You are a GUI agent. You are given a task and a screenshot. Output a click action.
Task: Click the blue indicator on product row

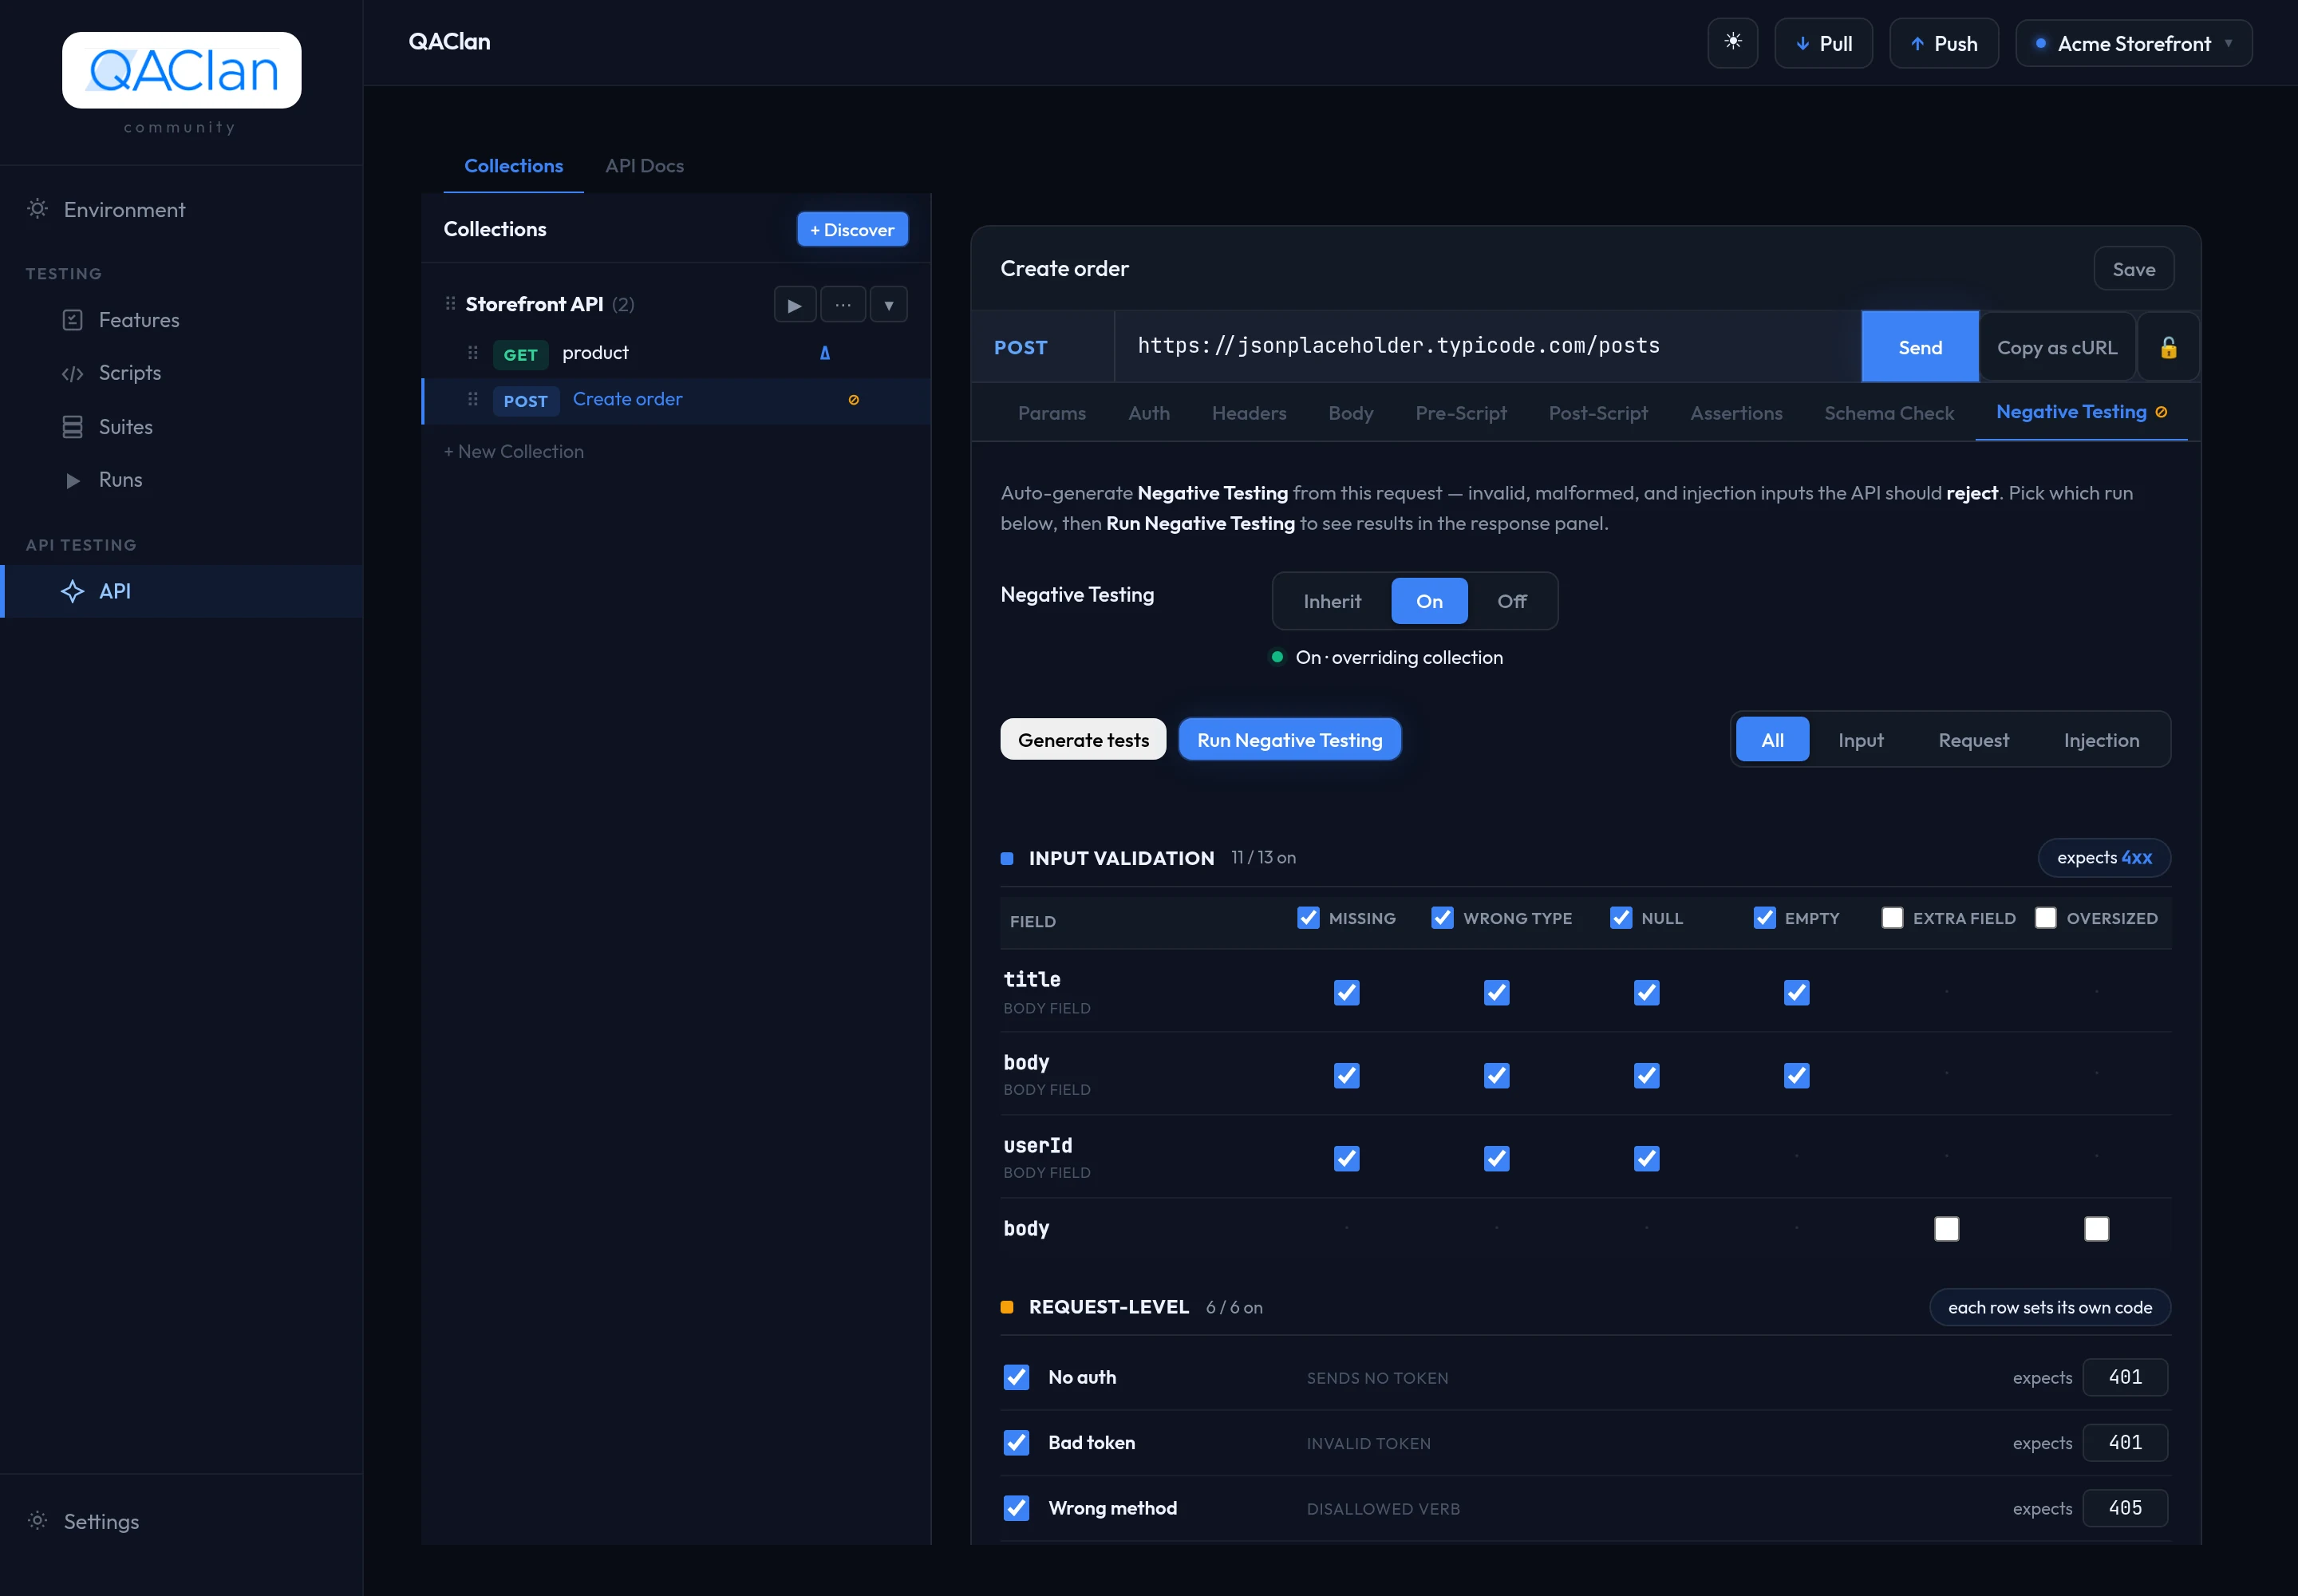(x=825, y=353)
